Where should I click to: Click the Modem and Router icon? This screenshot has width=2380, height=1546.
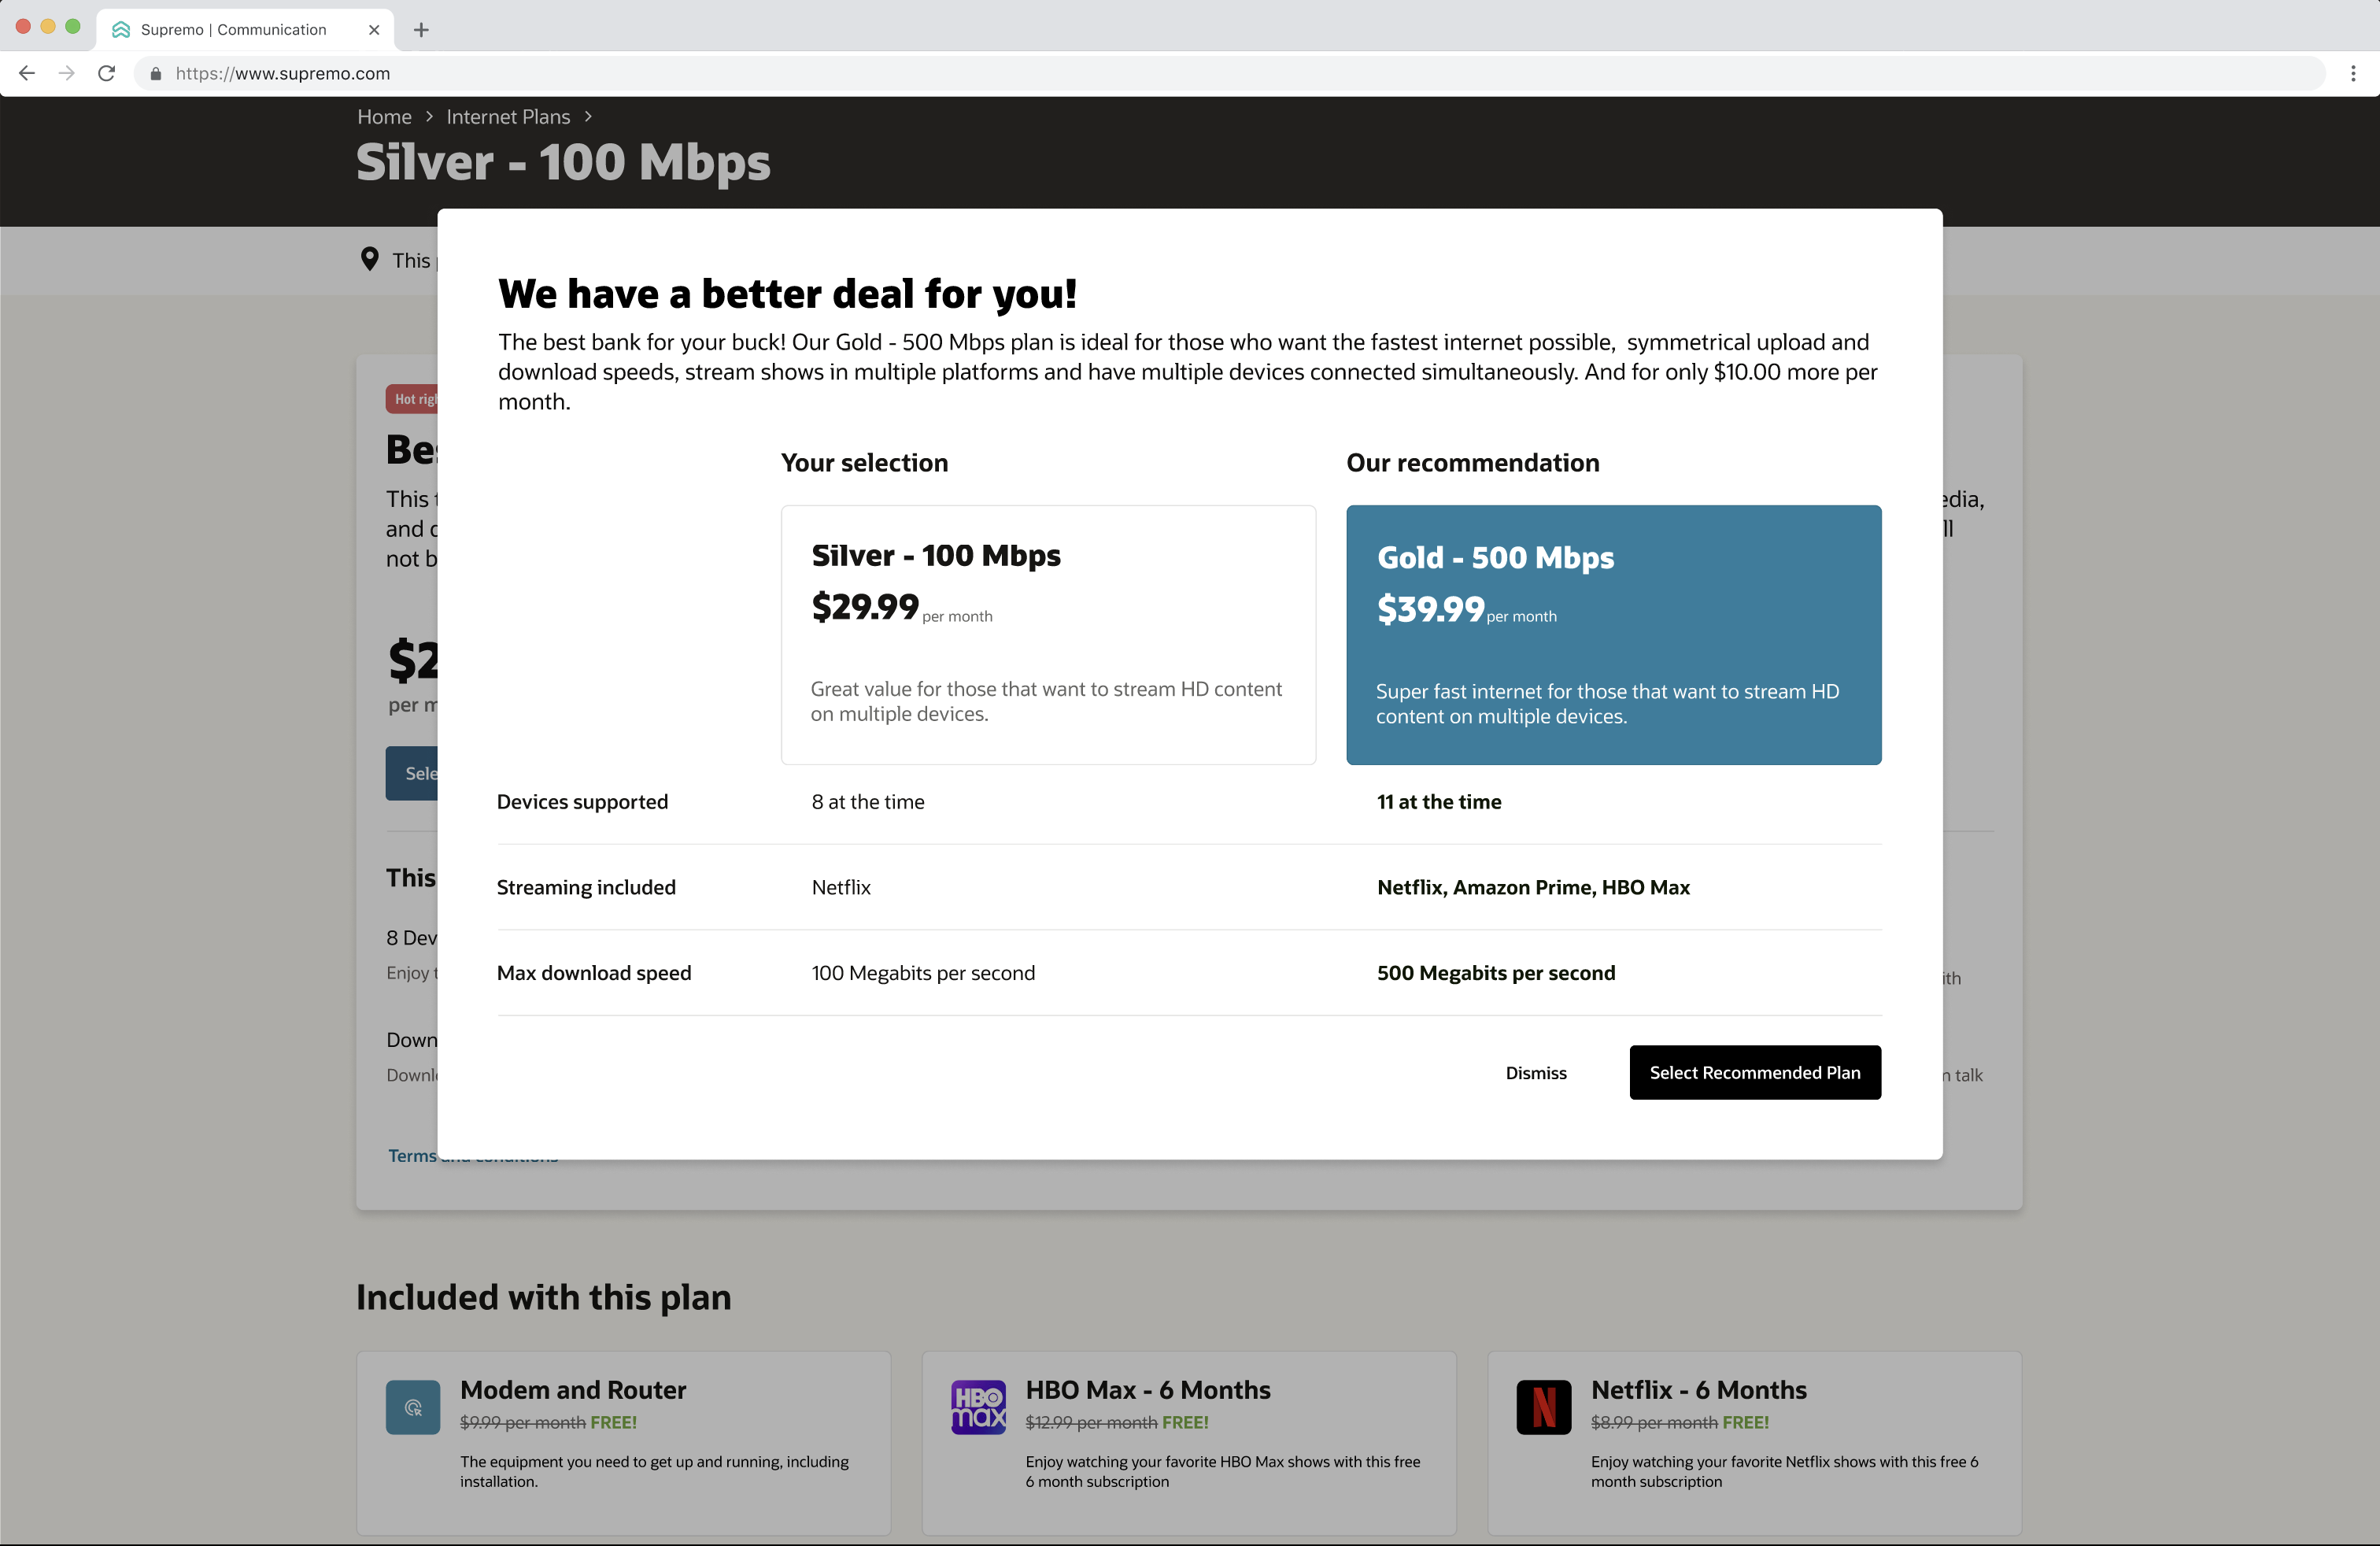(413, 1407)
